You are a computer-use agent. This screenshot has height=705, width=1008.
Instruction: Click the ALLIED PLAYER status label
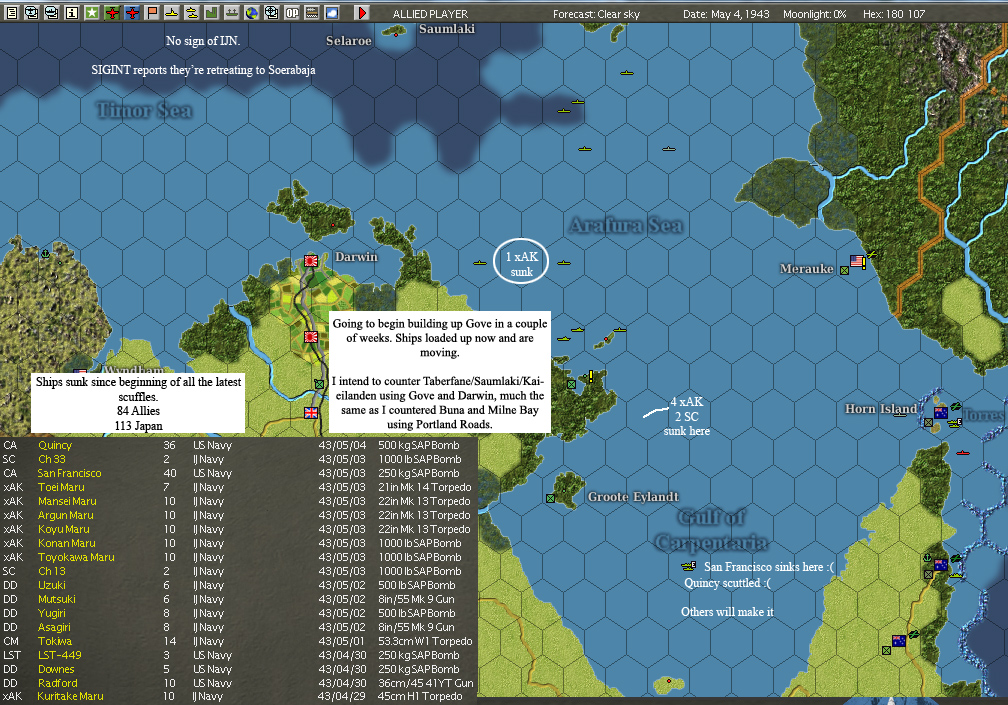pyautogui.click(x=430, y=13)
